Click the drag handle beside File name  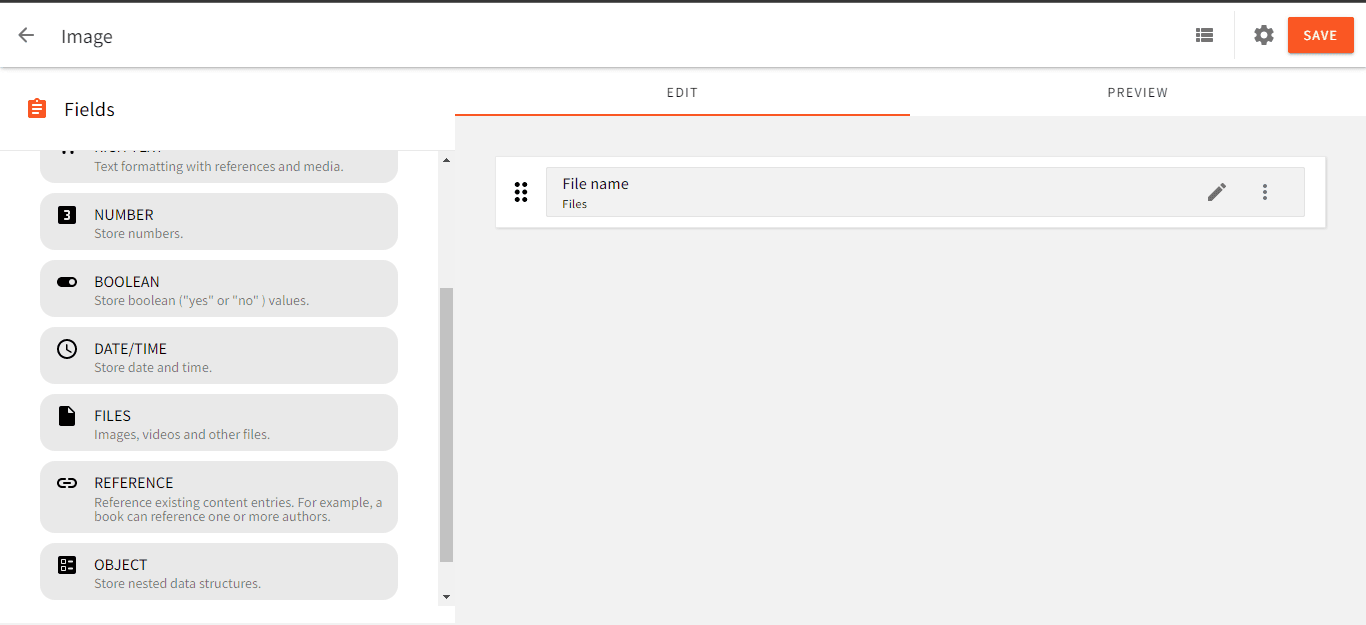[x=521, y=192]
